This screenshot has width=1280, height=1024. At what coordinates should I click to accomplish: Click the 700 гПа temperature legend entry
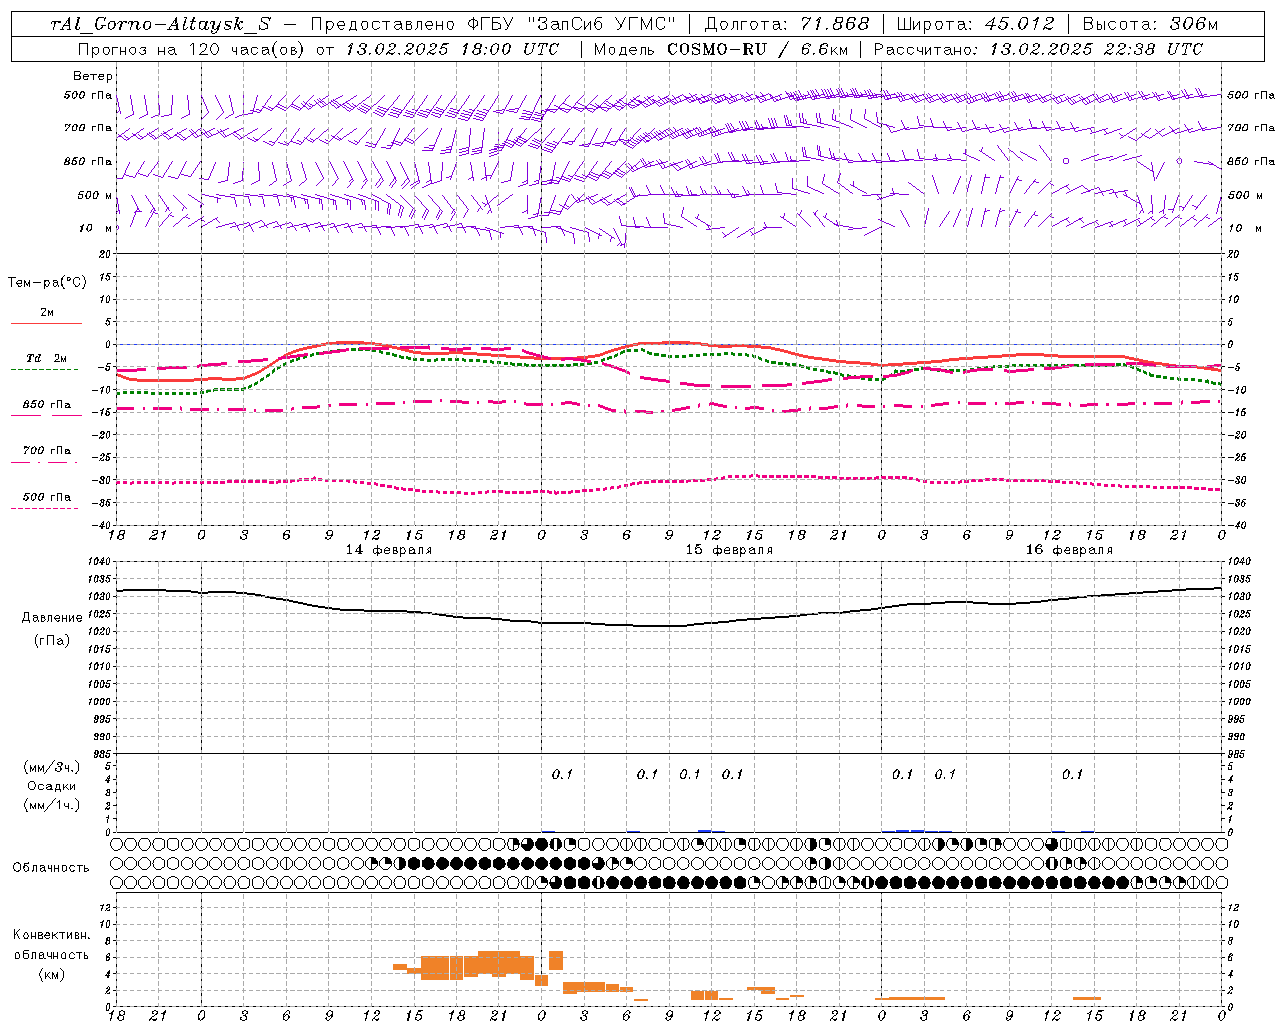(x=46, y=451)
